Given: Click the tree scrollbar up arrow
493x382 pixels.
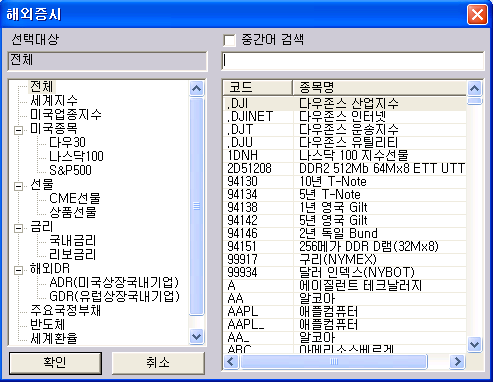Looking at the screenshot, I should pyautogui.click(x=196, y=89).
